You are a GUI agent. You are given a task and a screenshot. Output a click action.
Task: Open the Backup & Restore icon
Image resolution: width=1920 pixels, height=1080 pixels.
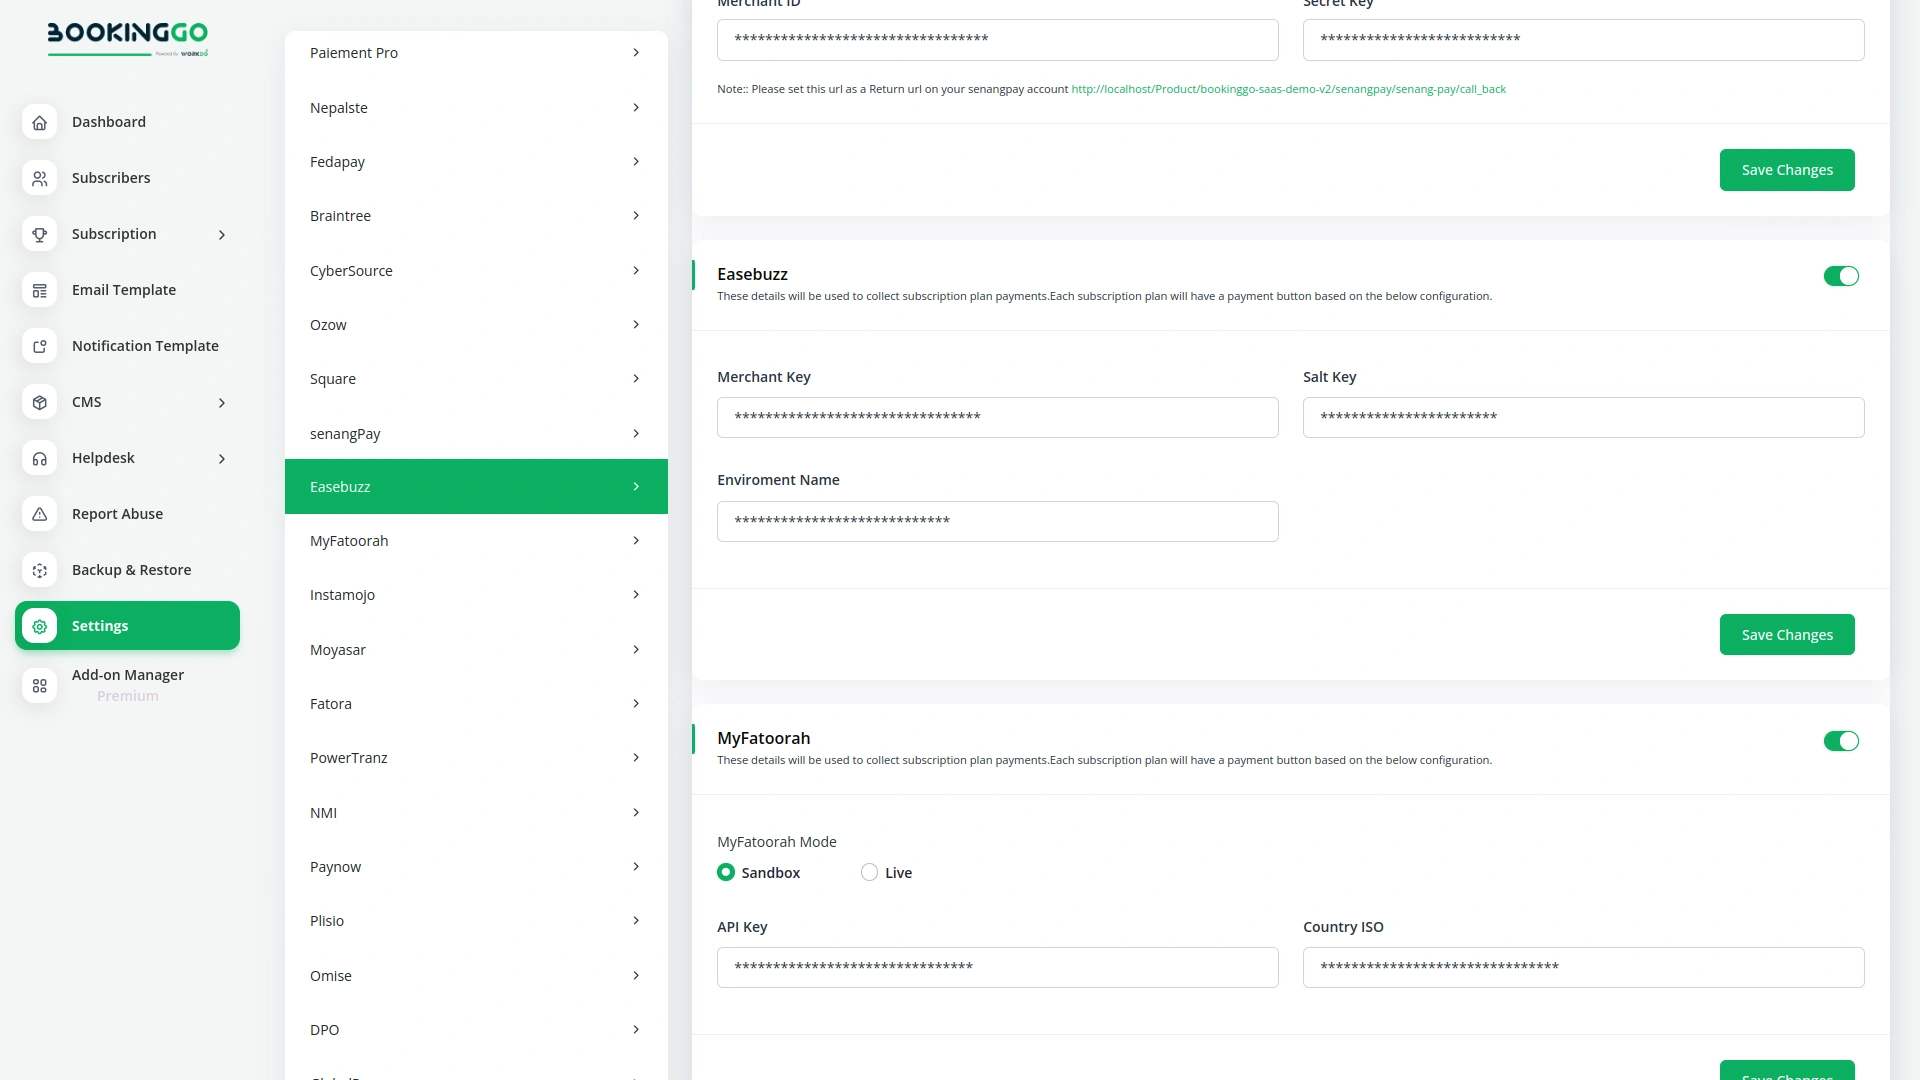[39, 570]
